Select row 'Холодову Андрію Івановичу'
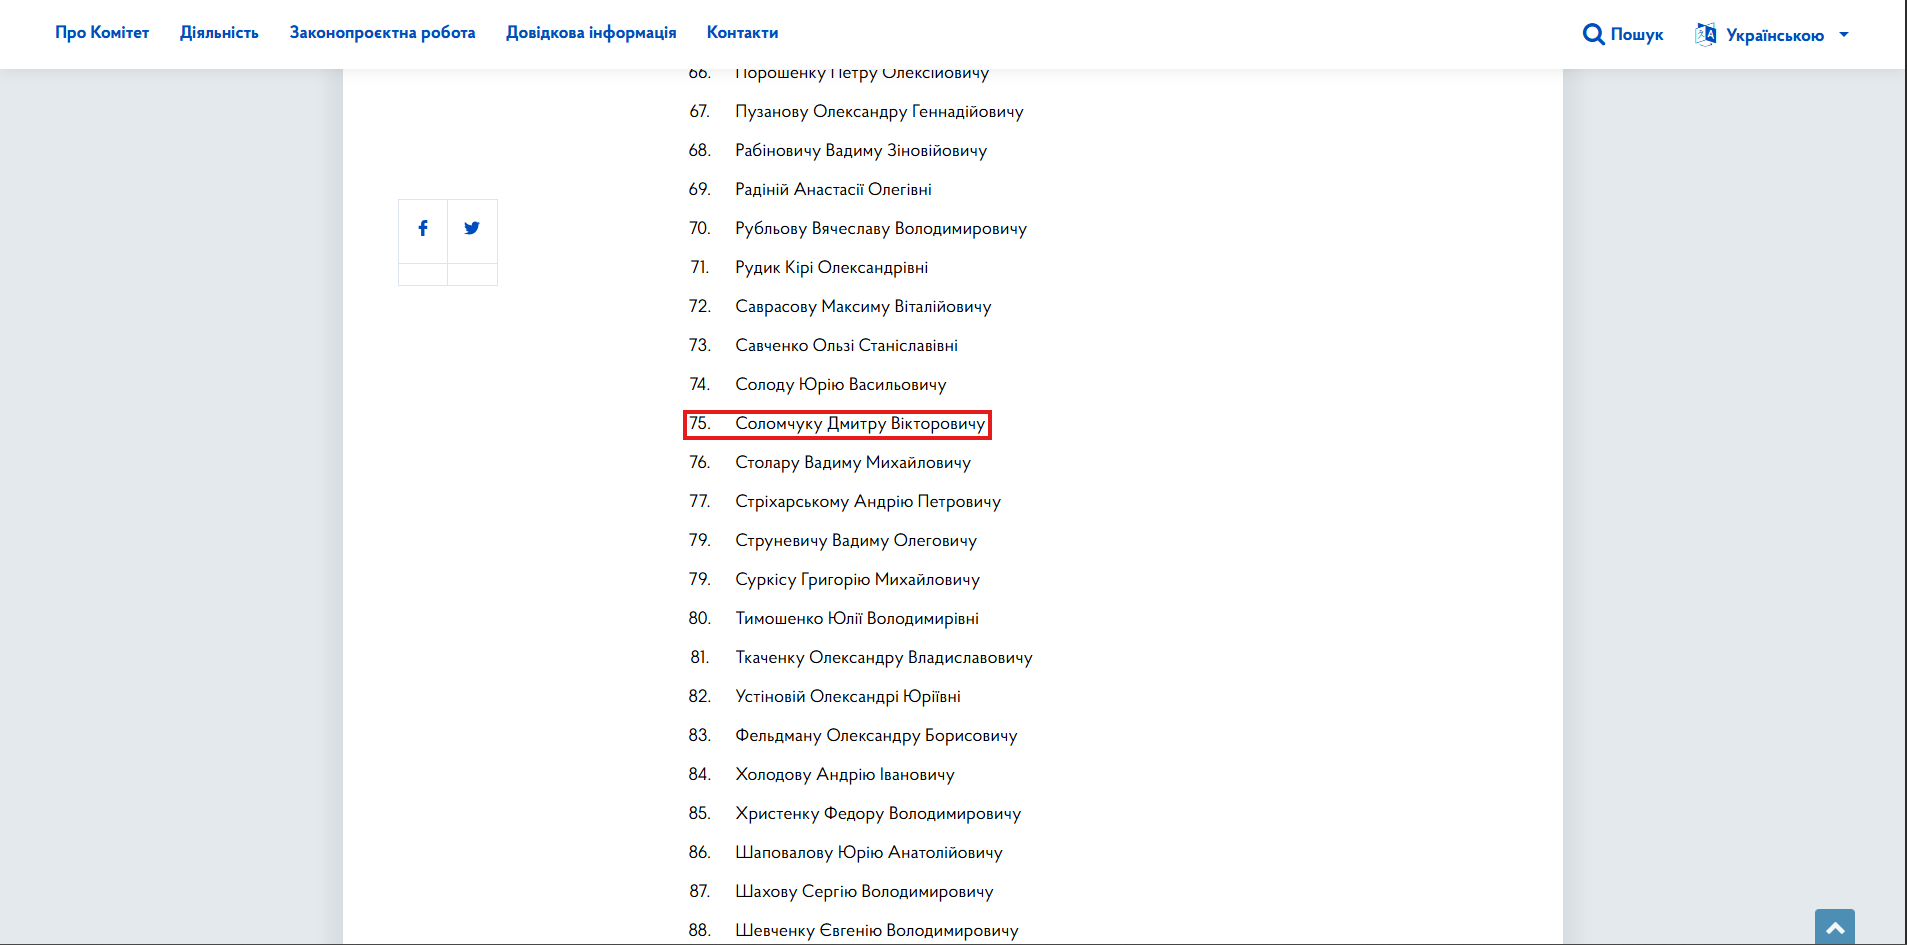Screen dimensions: 1907x945 click(x=845, y=775)
